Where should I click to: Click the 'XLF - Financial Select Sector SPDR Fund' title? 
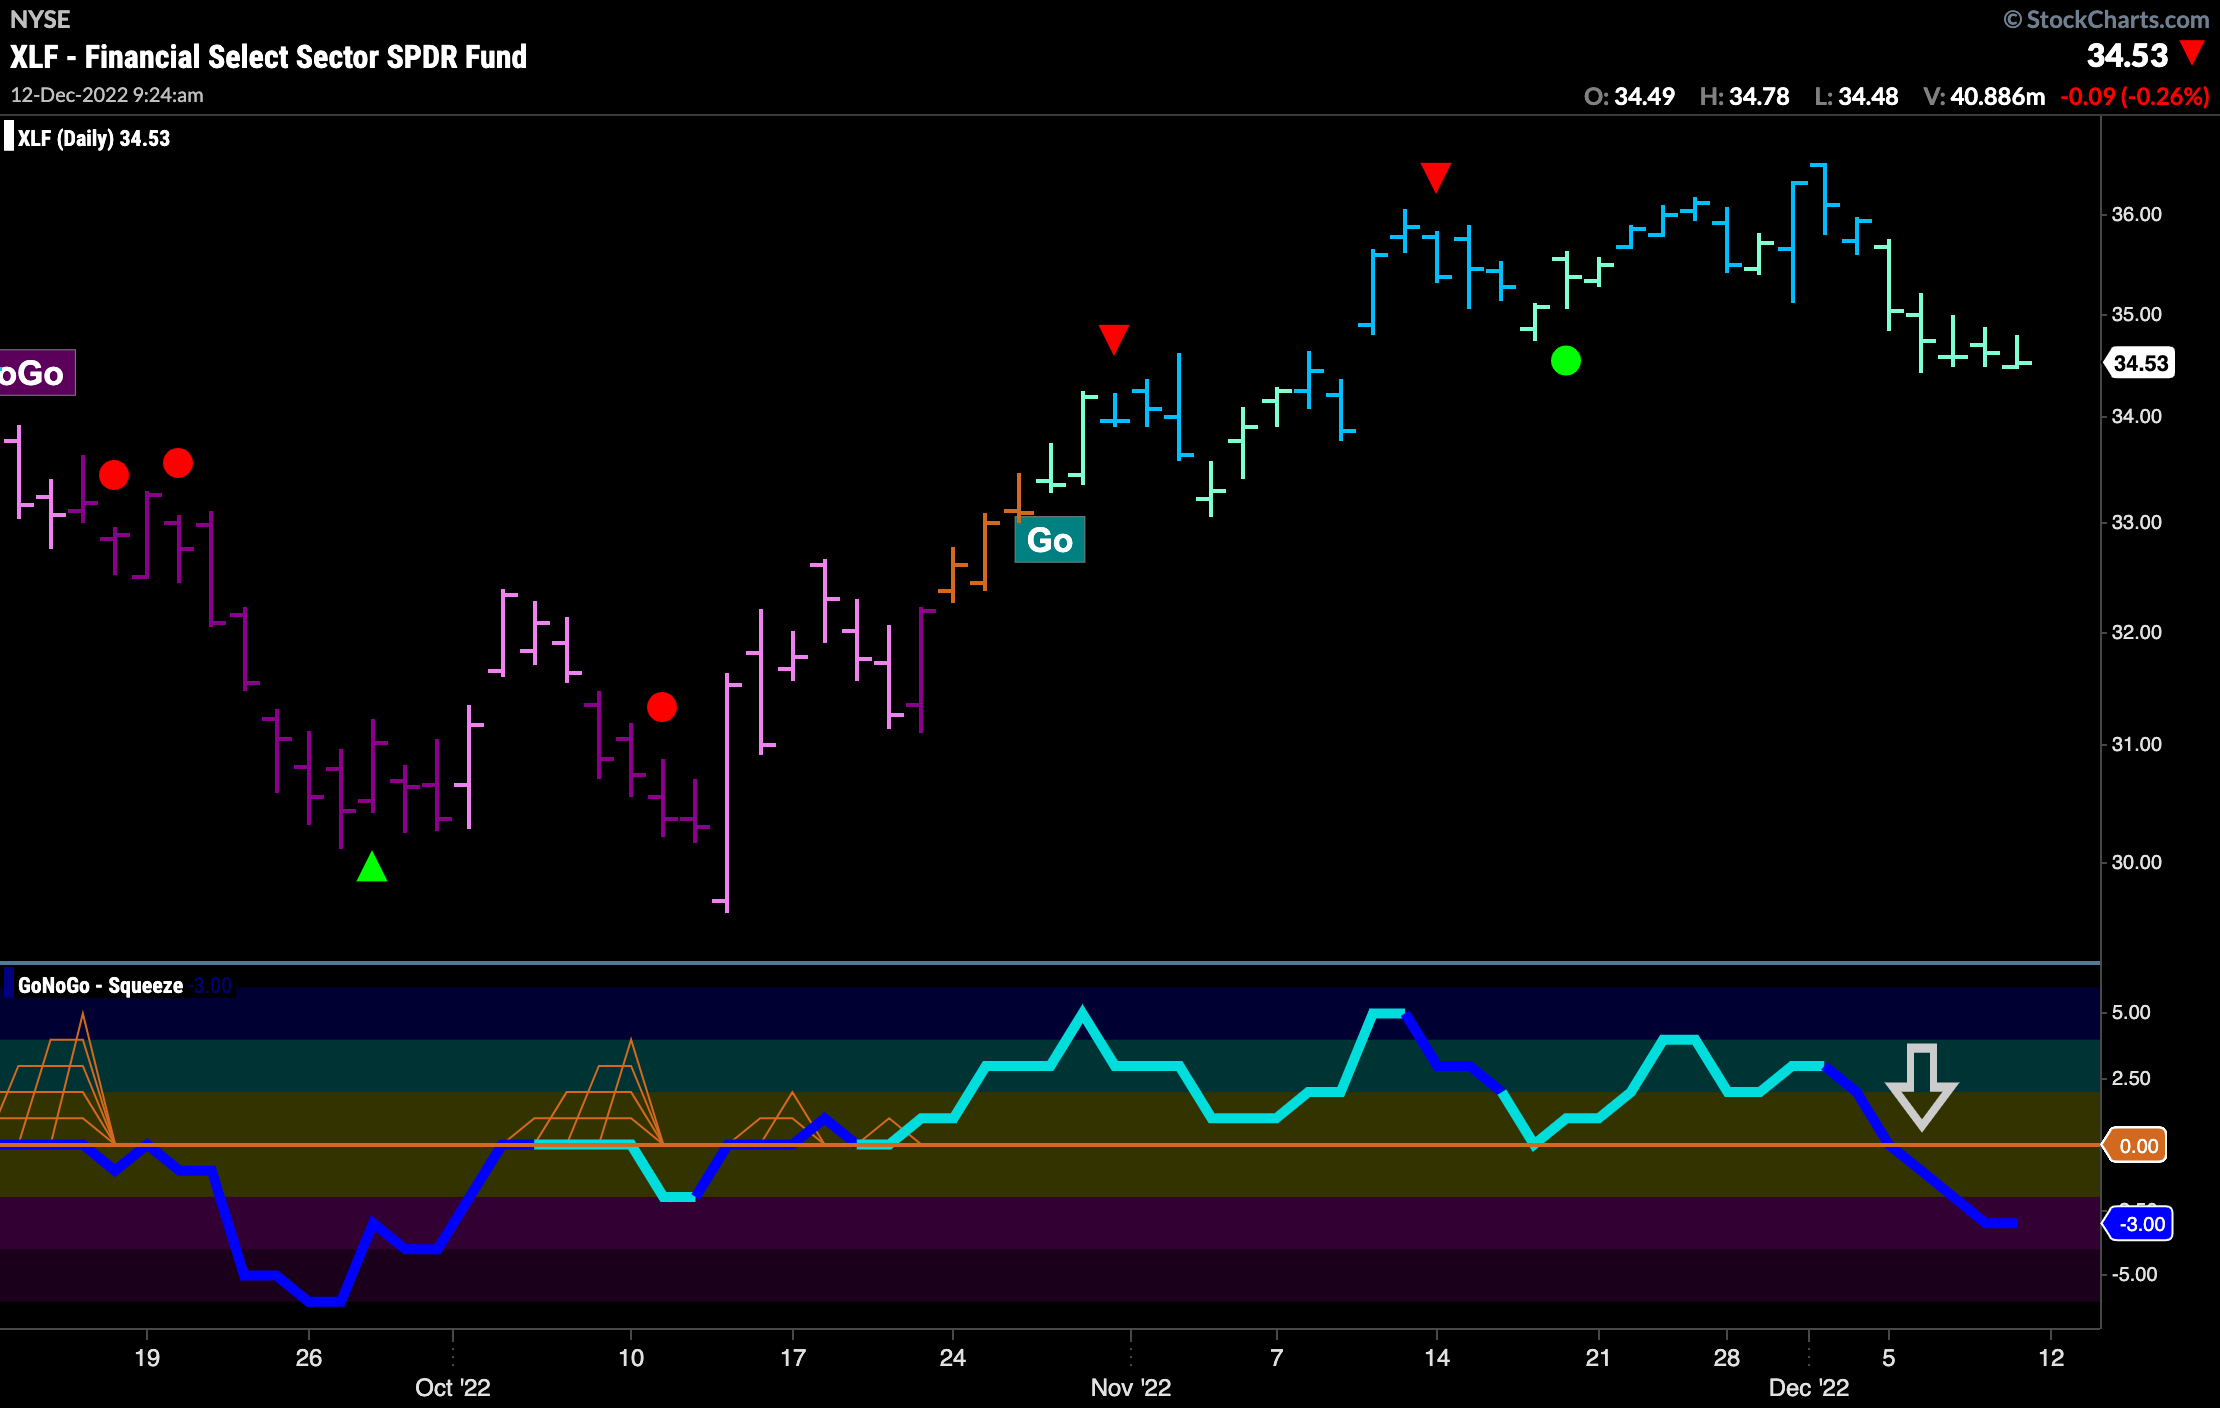pyautogui.click(x=269, y=57)
